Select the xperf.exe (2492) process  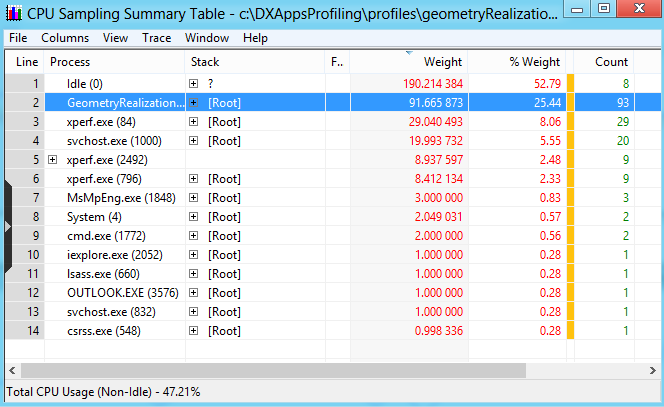pyautogui.click(x=107, y=160)
